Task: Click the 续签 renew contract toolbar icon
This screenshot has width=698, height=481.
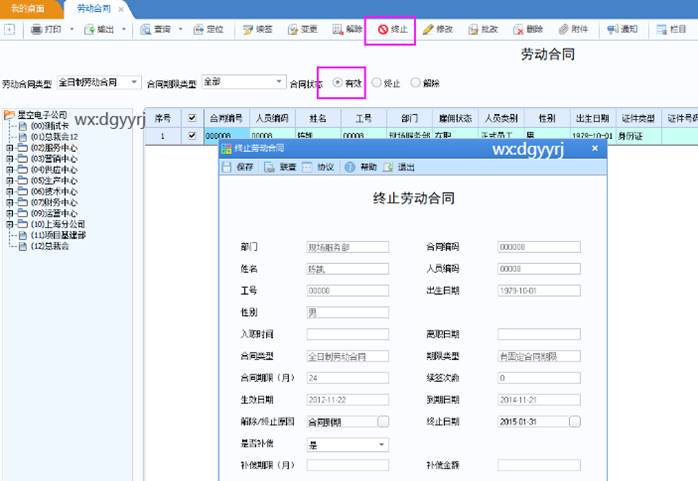Action: pyautogui.click(x=258, y=30)
